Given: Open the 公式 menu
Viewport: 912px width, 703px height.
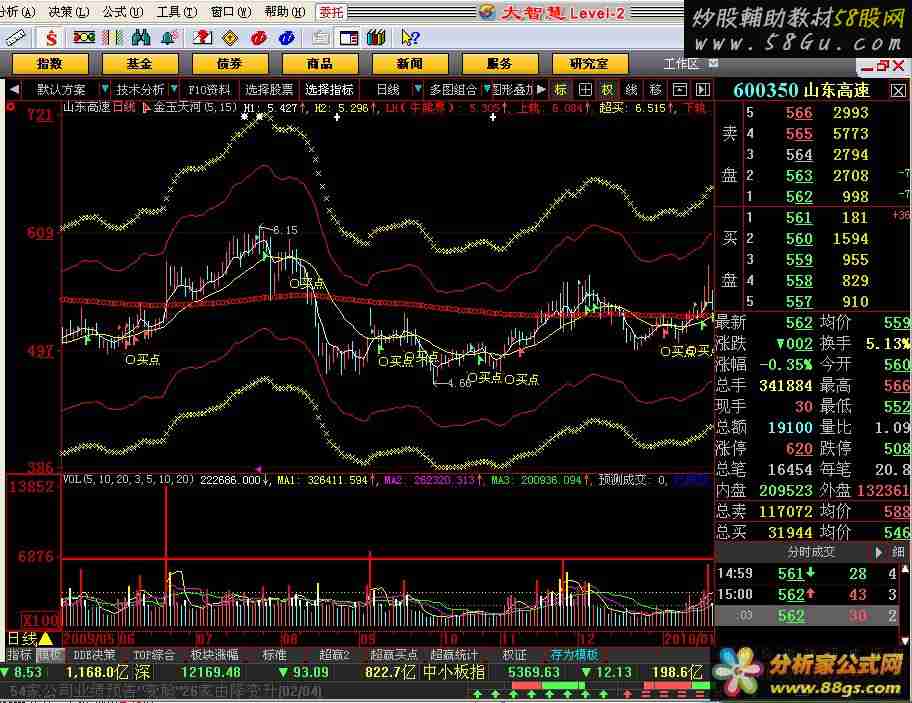Looking at the screenshot, I should (122, 12).
